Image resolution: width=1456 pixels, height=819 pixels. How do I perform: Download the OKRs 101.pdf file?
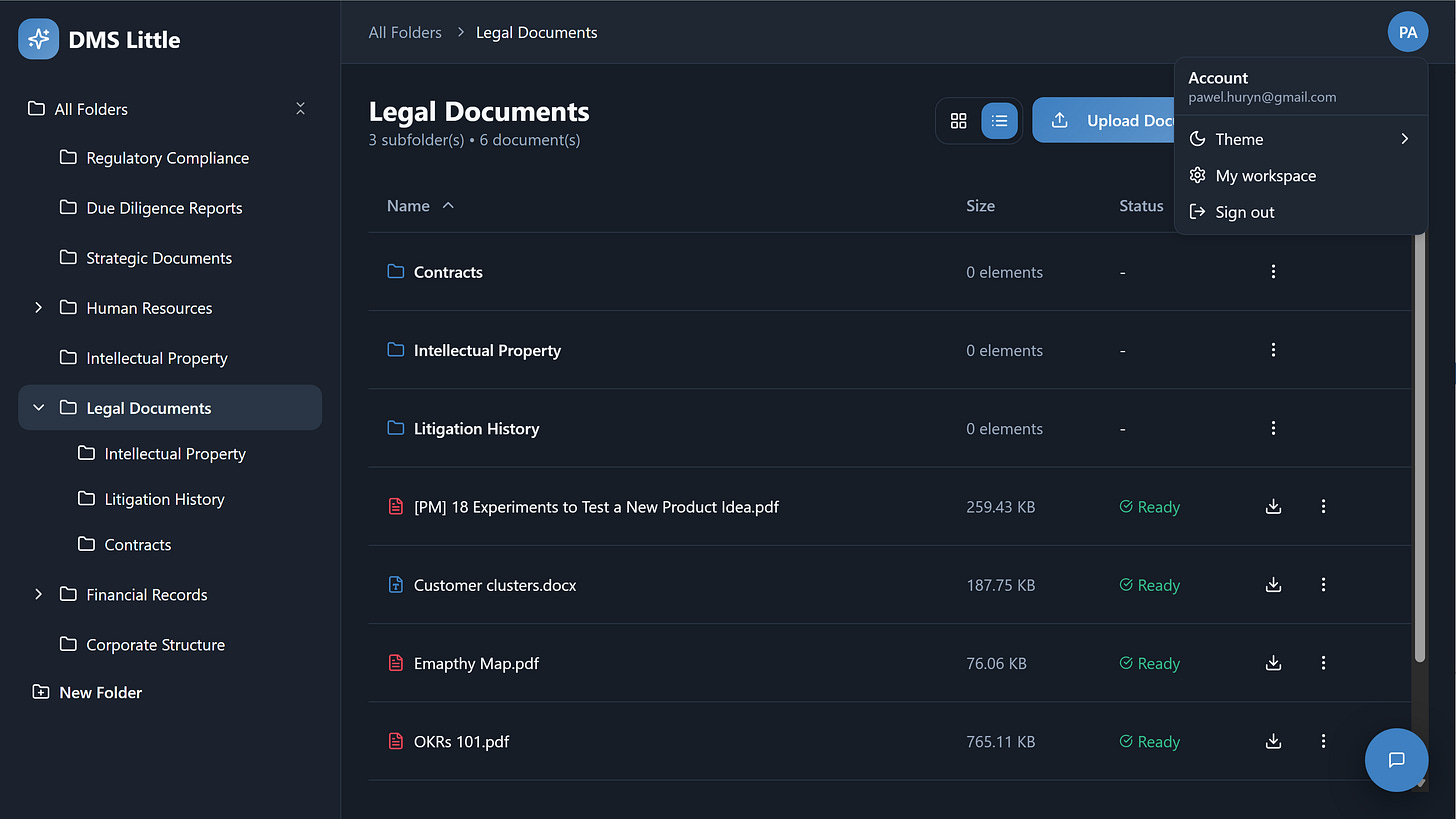tap(1273, 741)
